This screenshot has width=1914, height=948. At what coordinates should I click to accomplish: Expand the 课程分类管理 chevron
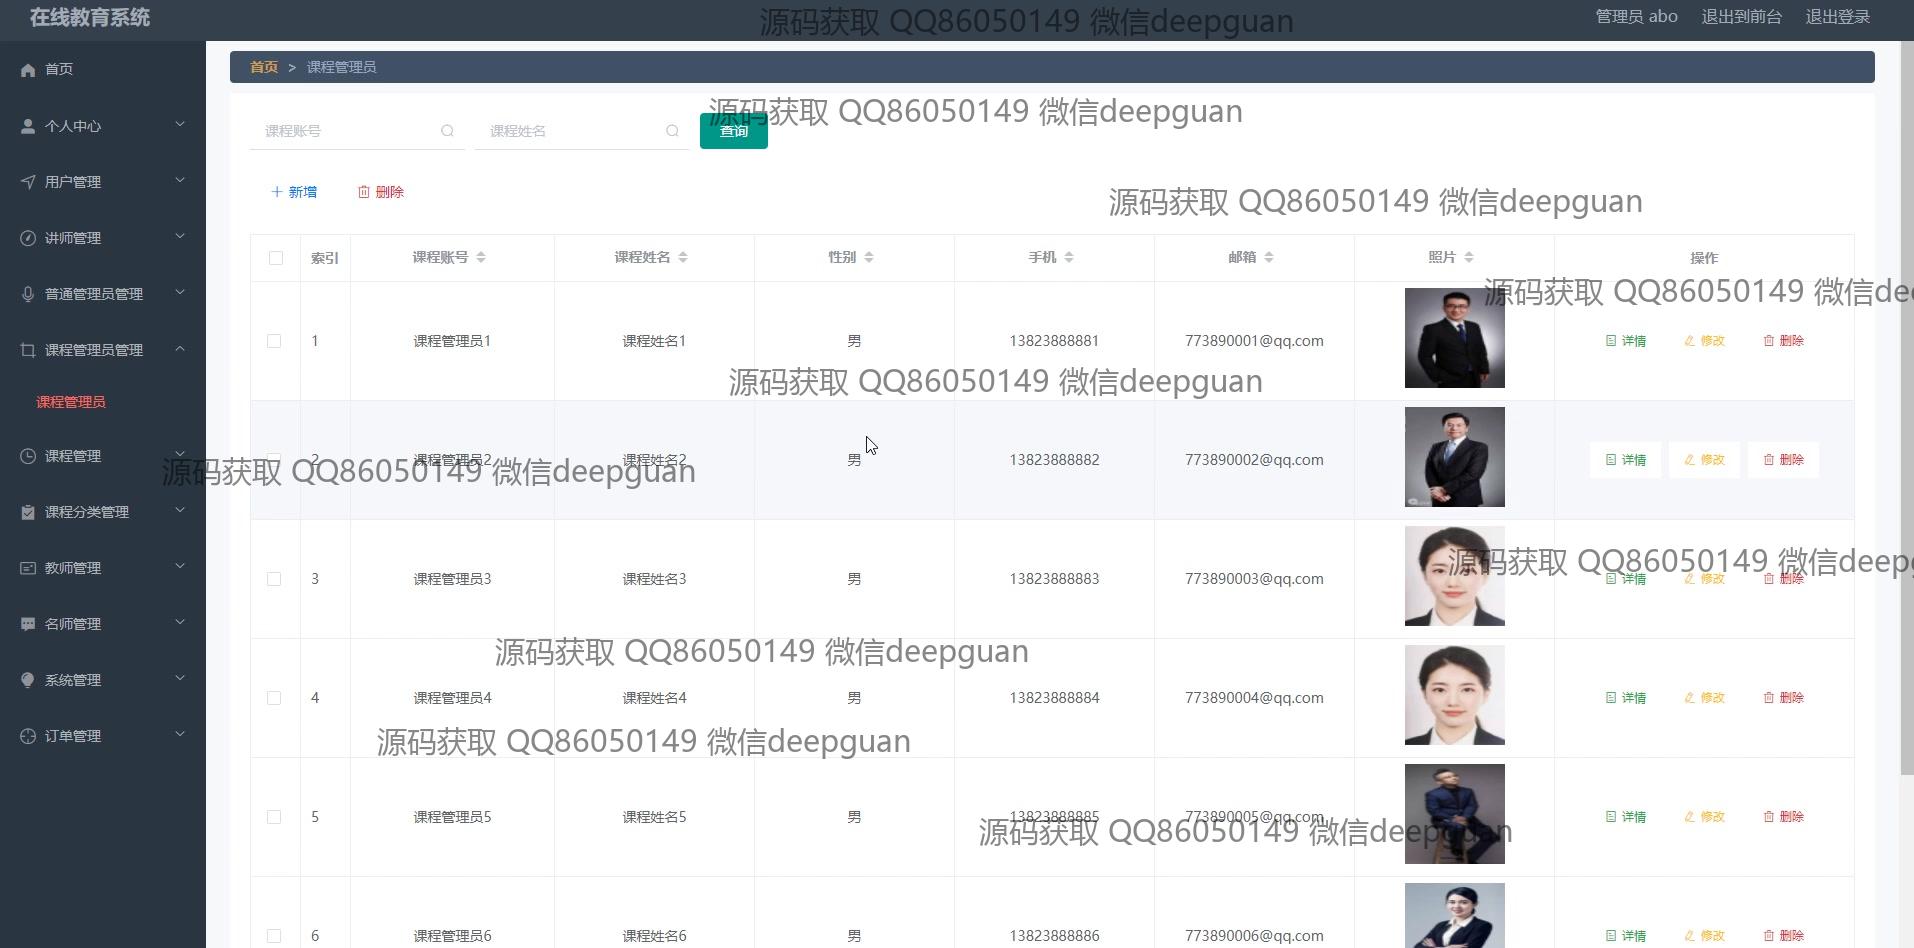180,511
